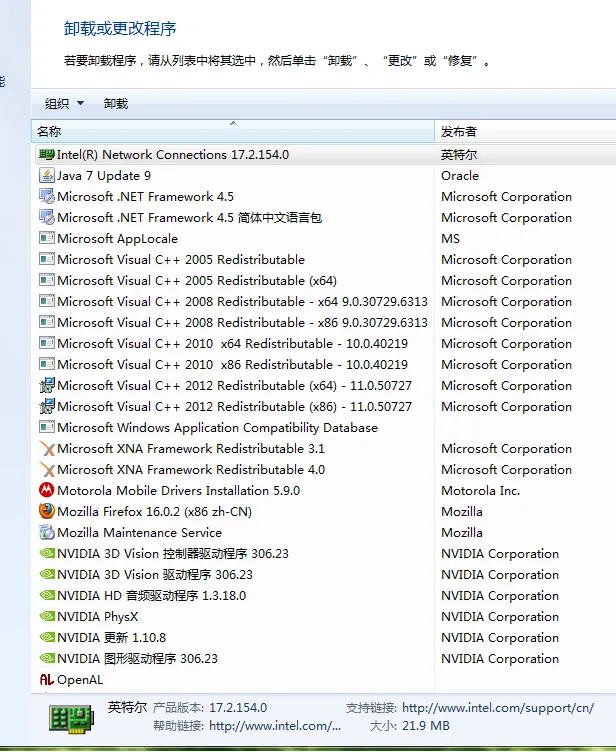Click Microsoft Corporation publisher in XNA 3.1 row
616x752 pixels.
point(506,448)
